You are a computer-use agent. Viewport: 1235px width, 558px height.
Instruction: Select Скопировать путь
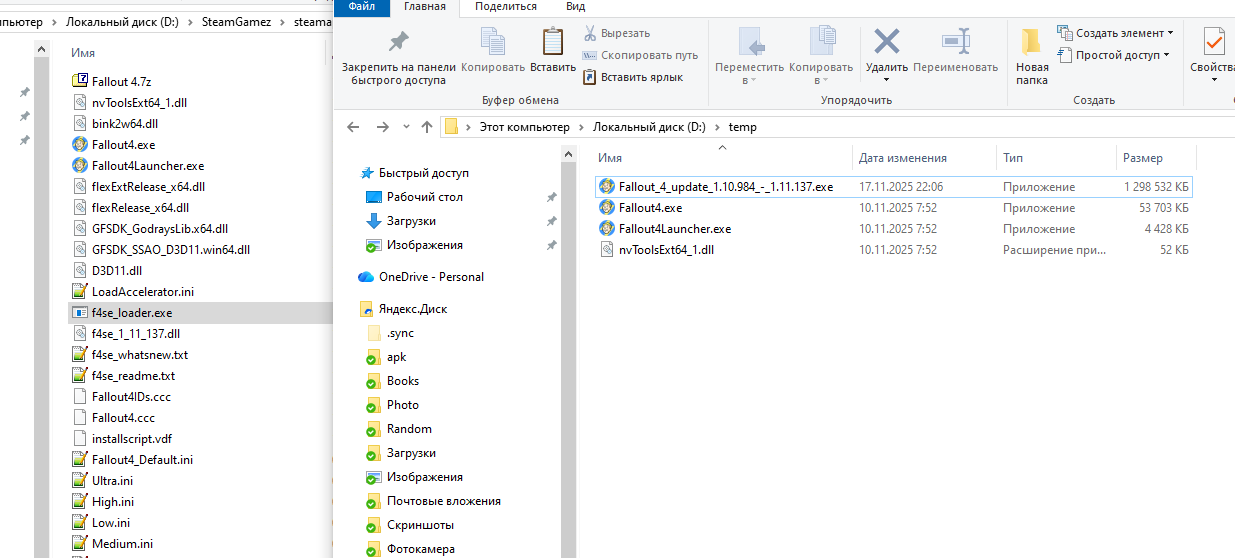click(640, 55)
